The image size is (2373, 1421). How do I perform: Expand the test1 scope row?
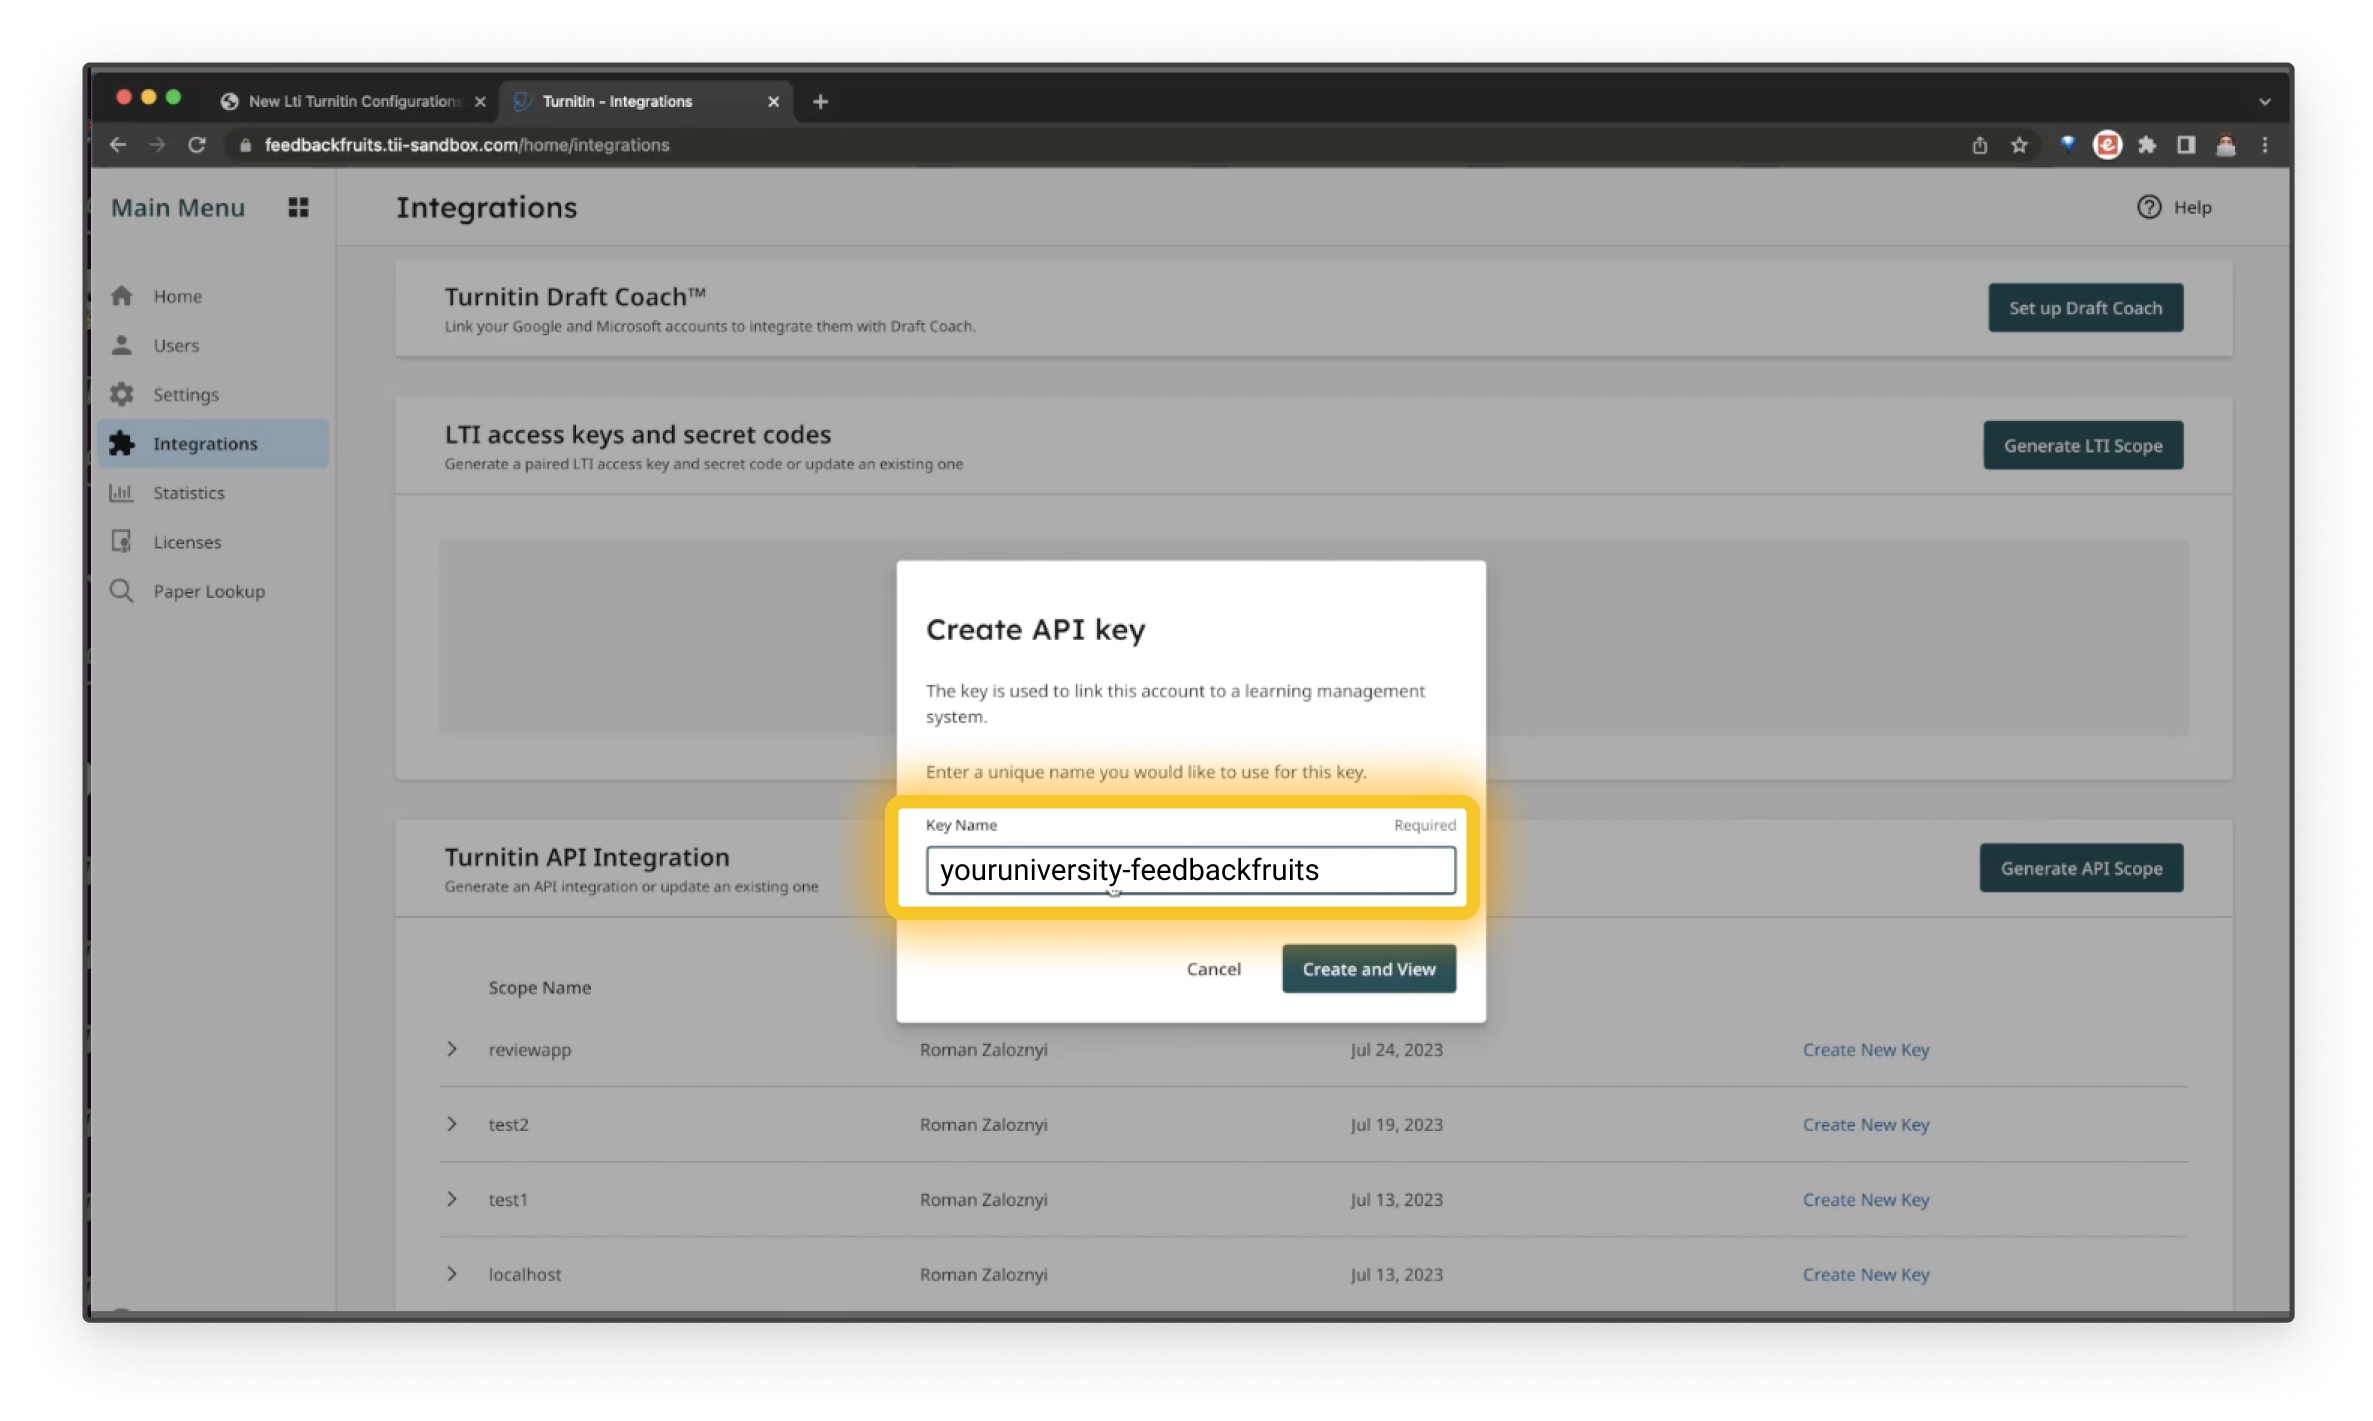click(452, 1199)
